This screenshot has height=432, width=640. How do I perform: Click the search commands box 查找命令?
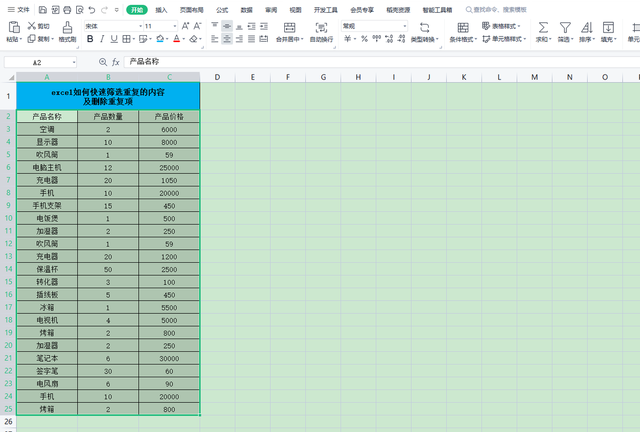pyautogui.click(x=496, y=10)
